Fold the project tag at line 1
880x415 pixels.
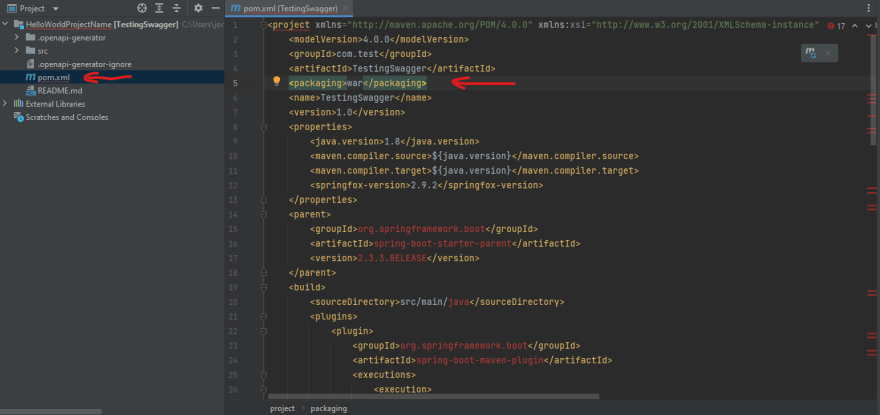[263, 25]
